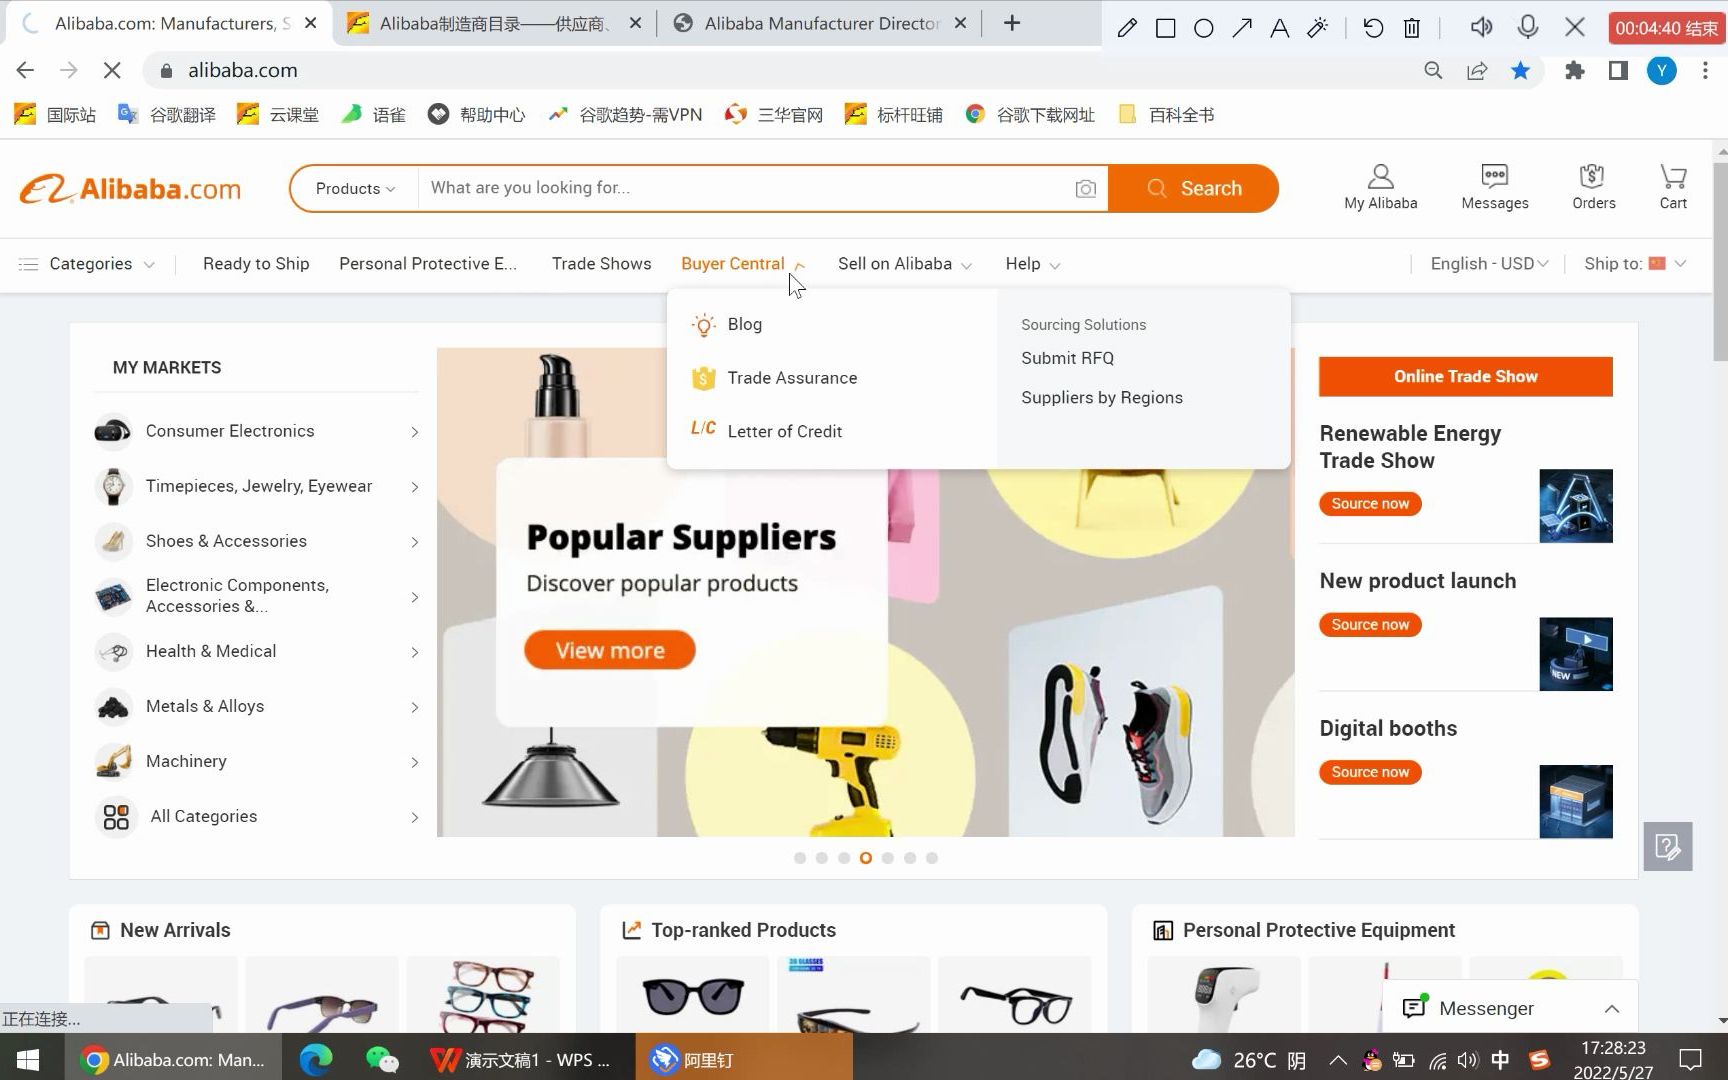
Task: Open the Products search type dropdown
Action: 355,189
